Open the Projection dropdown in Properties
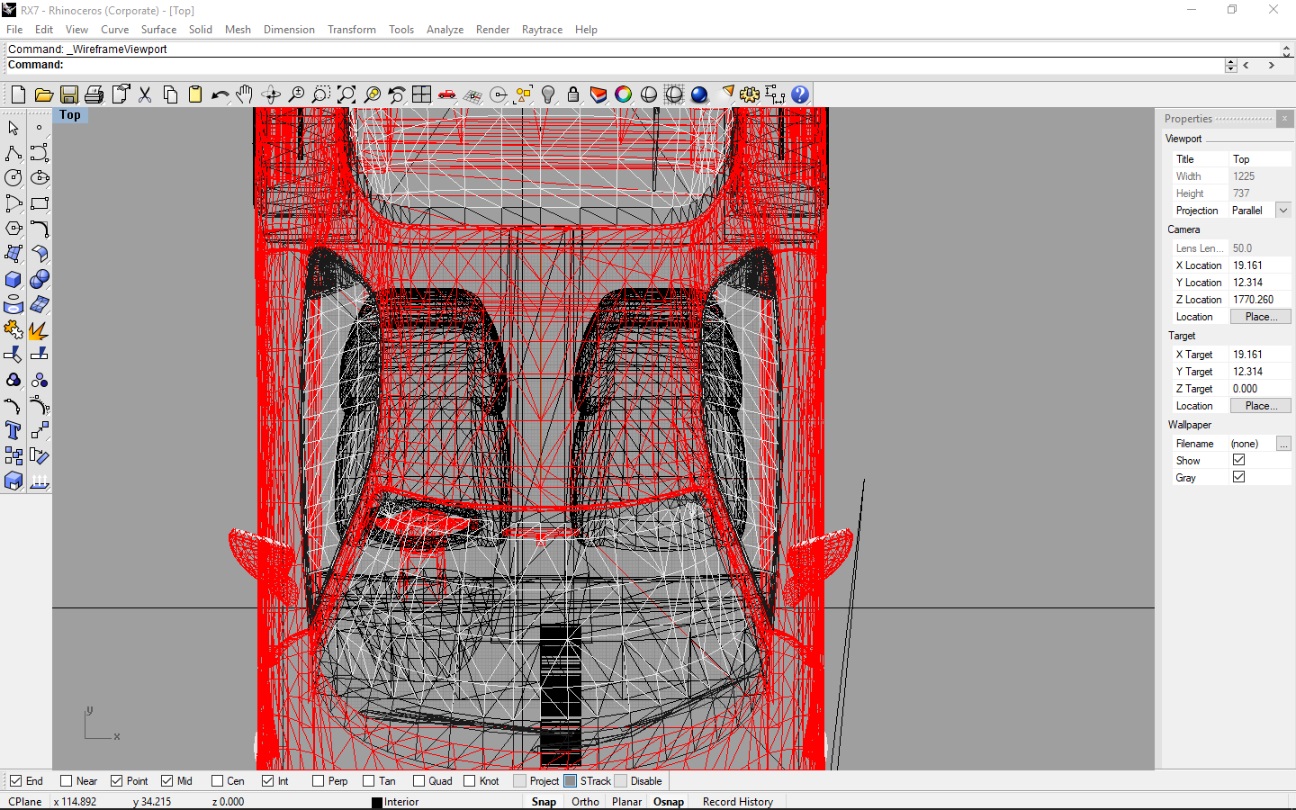 (1283, 210)
